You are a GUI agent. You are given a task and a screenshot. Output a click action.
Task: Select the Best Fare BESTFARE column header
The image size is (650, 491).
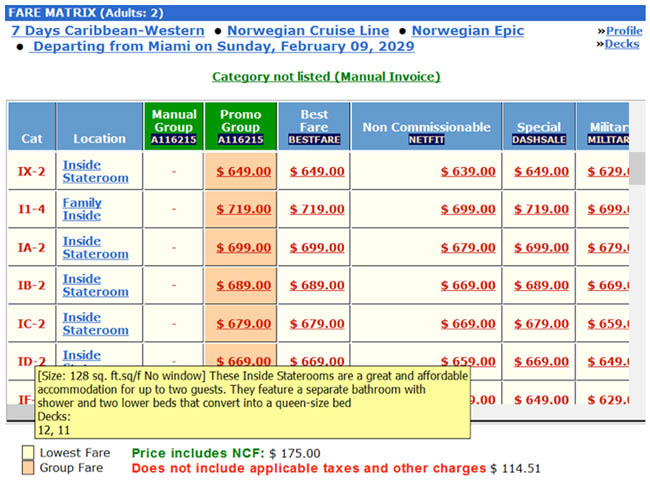tap(314, 126)
